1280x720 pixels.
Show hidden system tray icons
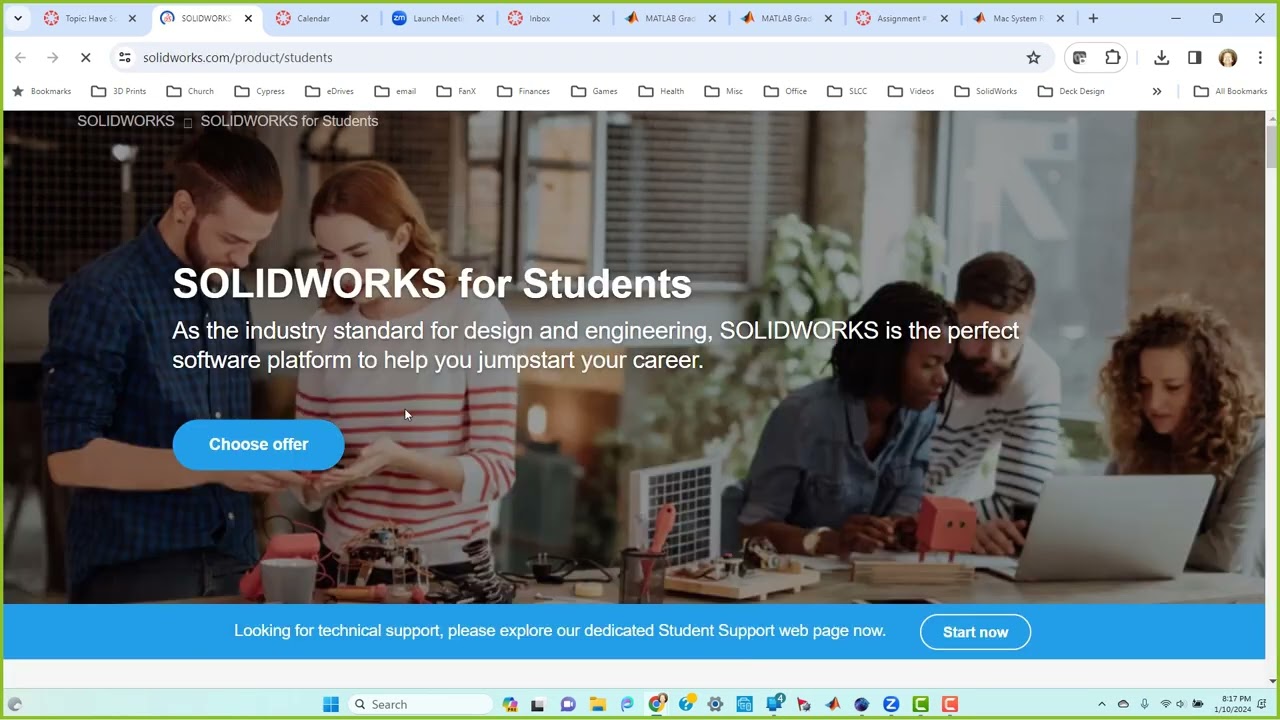tap(1102, 705)
